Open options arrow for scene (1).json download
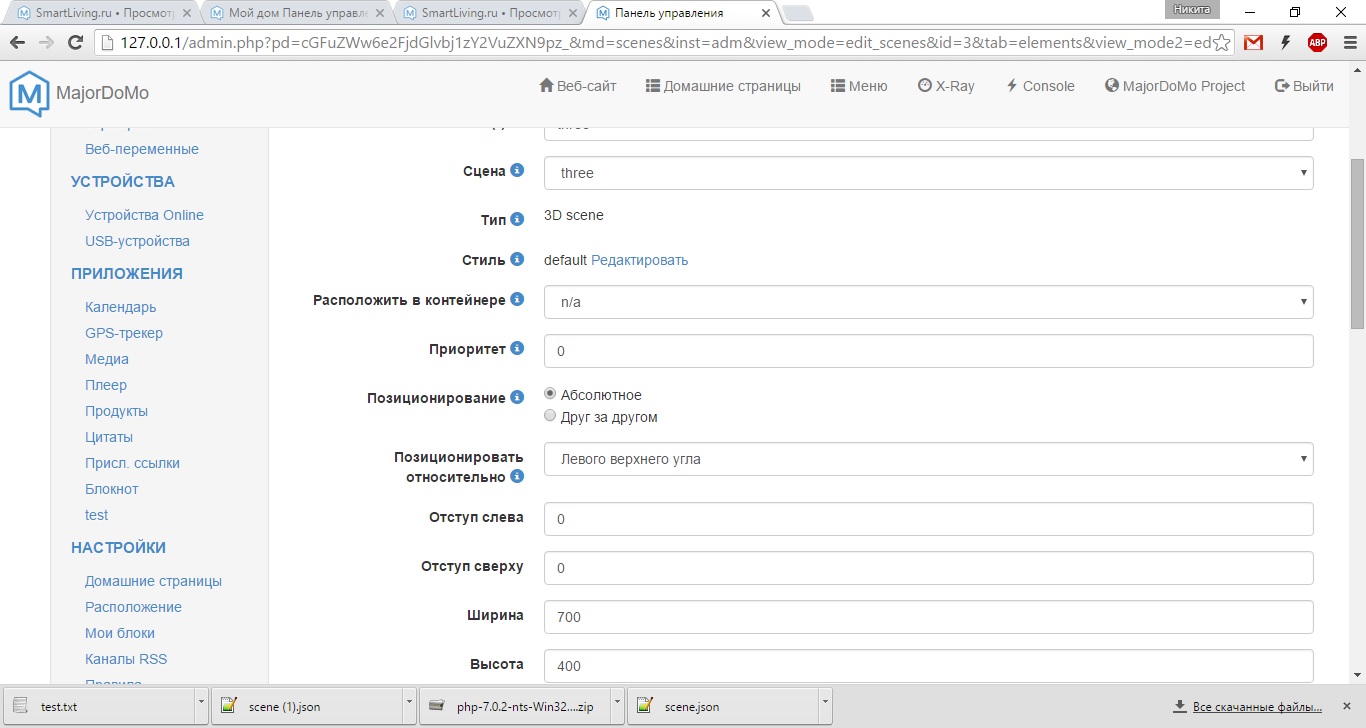 coord(409,706)
